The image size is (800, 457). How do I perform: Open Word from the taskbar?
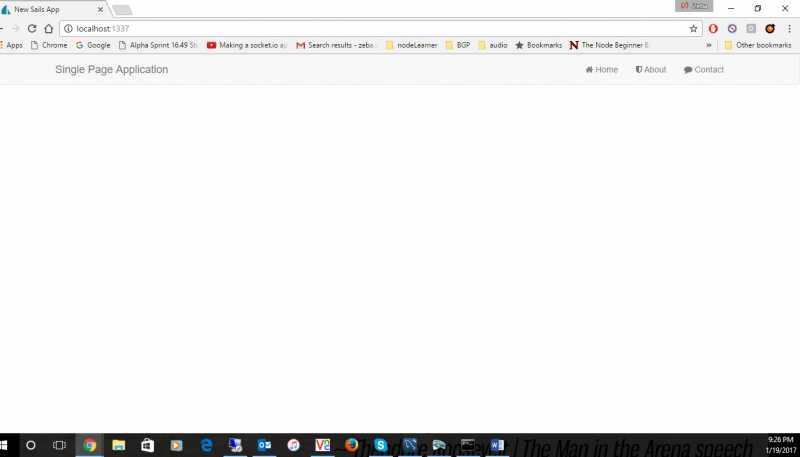tap(497, 445)
